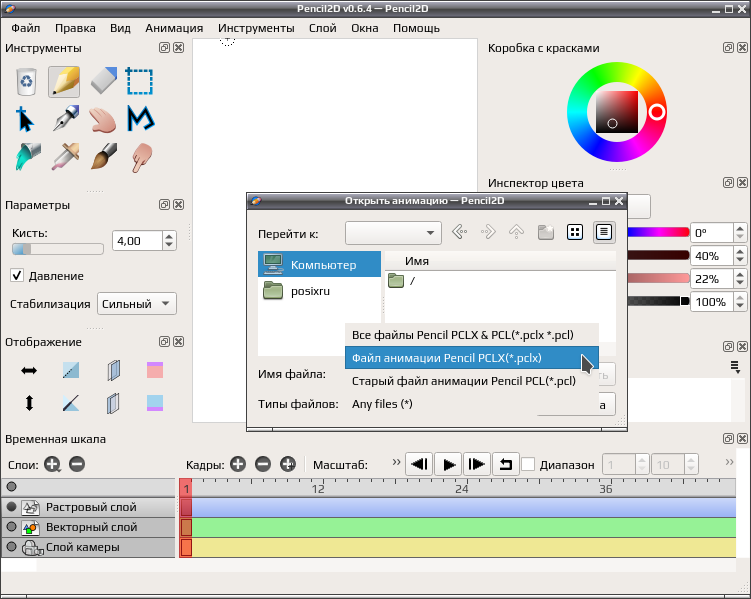Expand hidden timeline tools chevron after Масштаб
Viewport: 751px width, 599px height.
click(396, 462)
